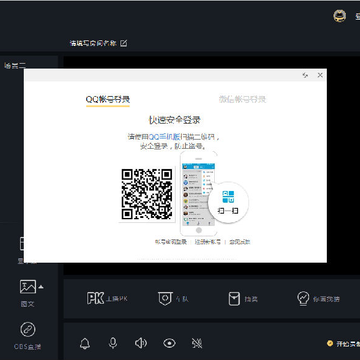The width and height of the screenshot is (360, 360).
Task: Start a streamer PK match
Action: 107,298
